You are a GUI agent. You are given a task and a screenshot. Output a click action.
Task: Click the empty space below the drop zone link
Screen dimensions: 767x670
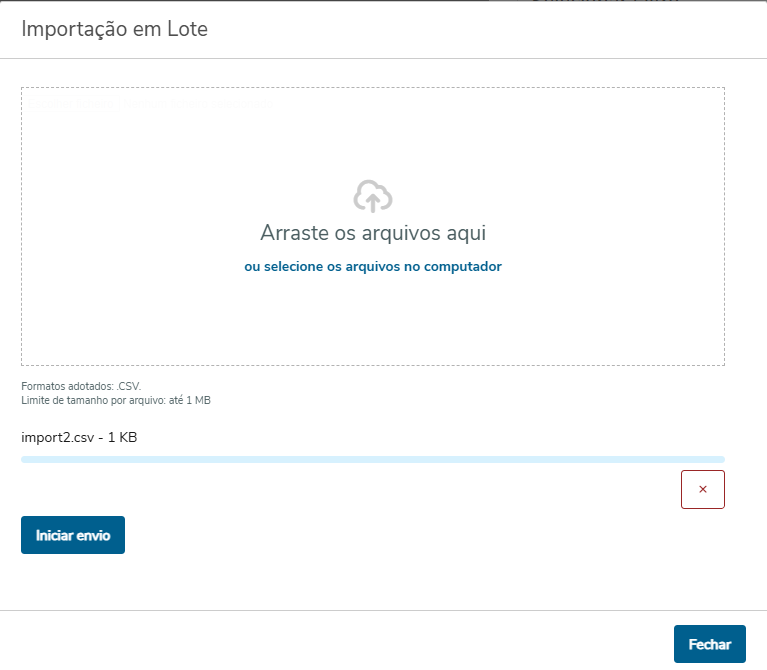373,320
